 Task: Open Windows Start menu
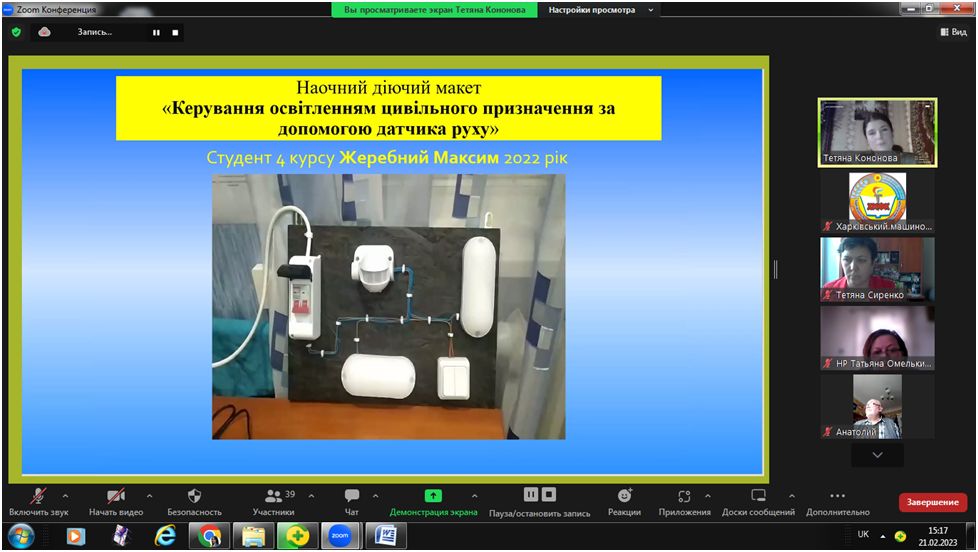pyautogui.click(x=20, y=536)
